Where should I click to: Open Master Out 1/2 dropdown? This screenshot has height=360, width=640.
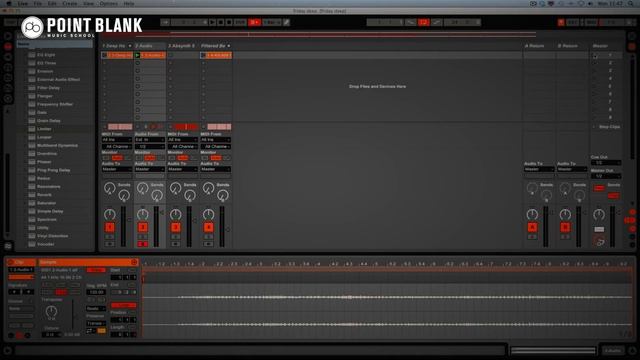pos(606,176)
